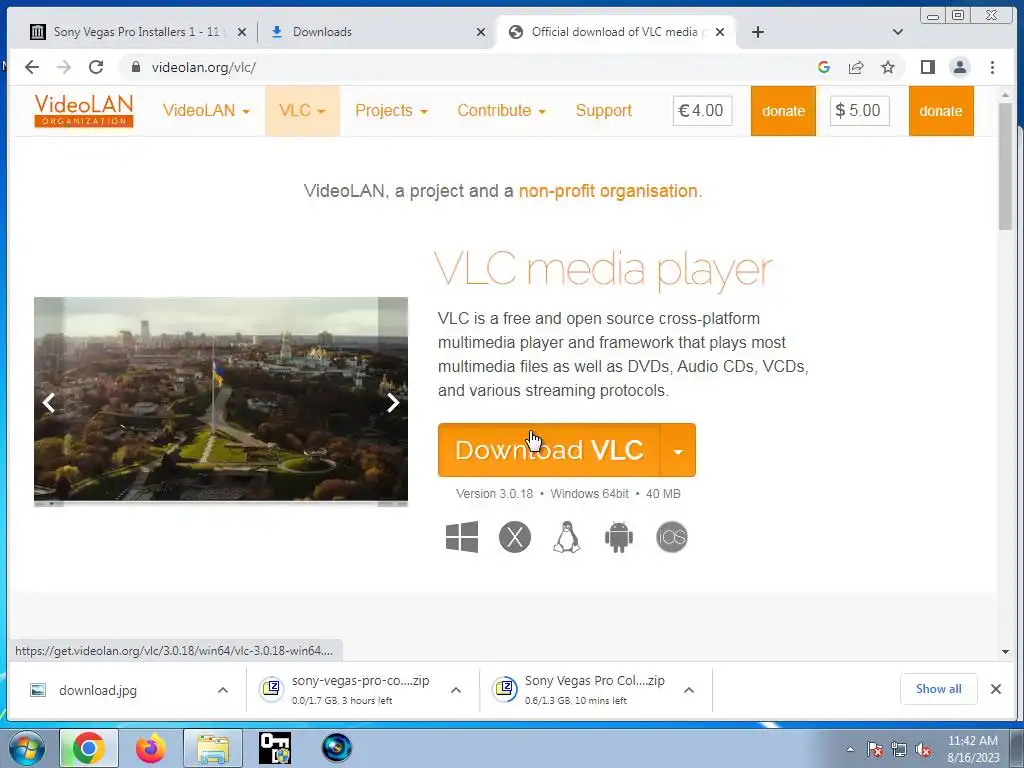The height and width of the screenshot is (768, 1024).
Task: Show previous carousel image
Action: click(x=48, y=402)
